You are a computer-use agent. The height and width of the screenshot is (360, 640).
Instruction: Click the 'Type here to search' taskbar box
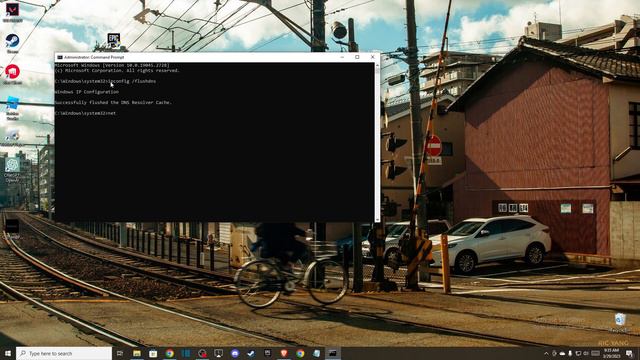tap(64, 353)
